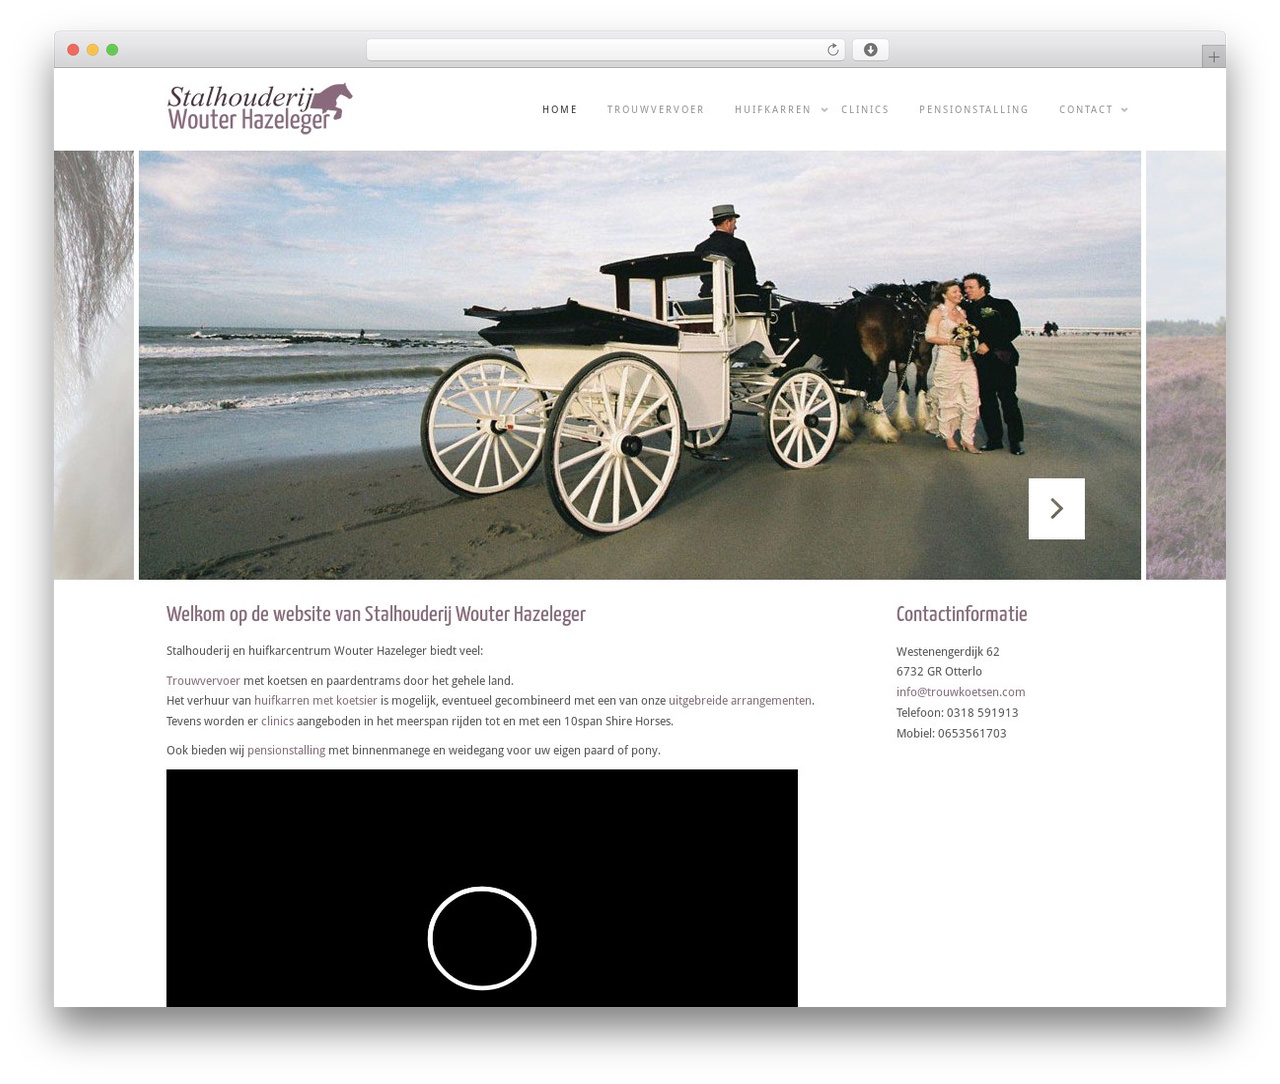The image size is (1280, 1084).
Task: Open the Pensionstalling menu item
Action: tap(974, 110)
